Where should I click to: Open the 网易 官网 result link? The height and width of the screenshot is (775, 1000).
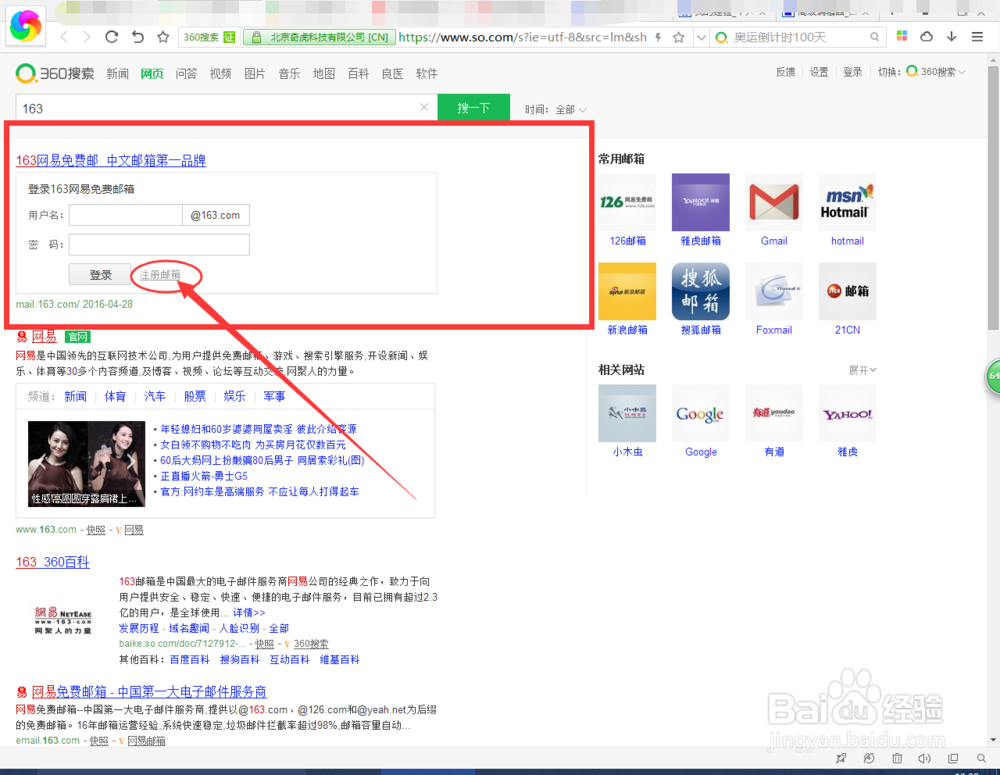click(45, 336)
